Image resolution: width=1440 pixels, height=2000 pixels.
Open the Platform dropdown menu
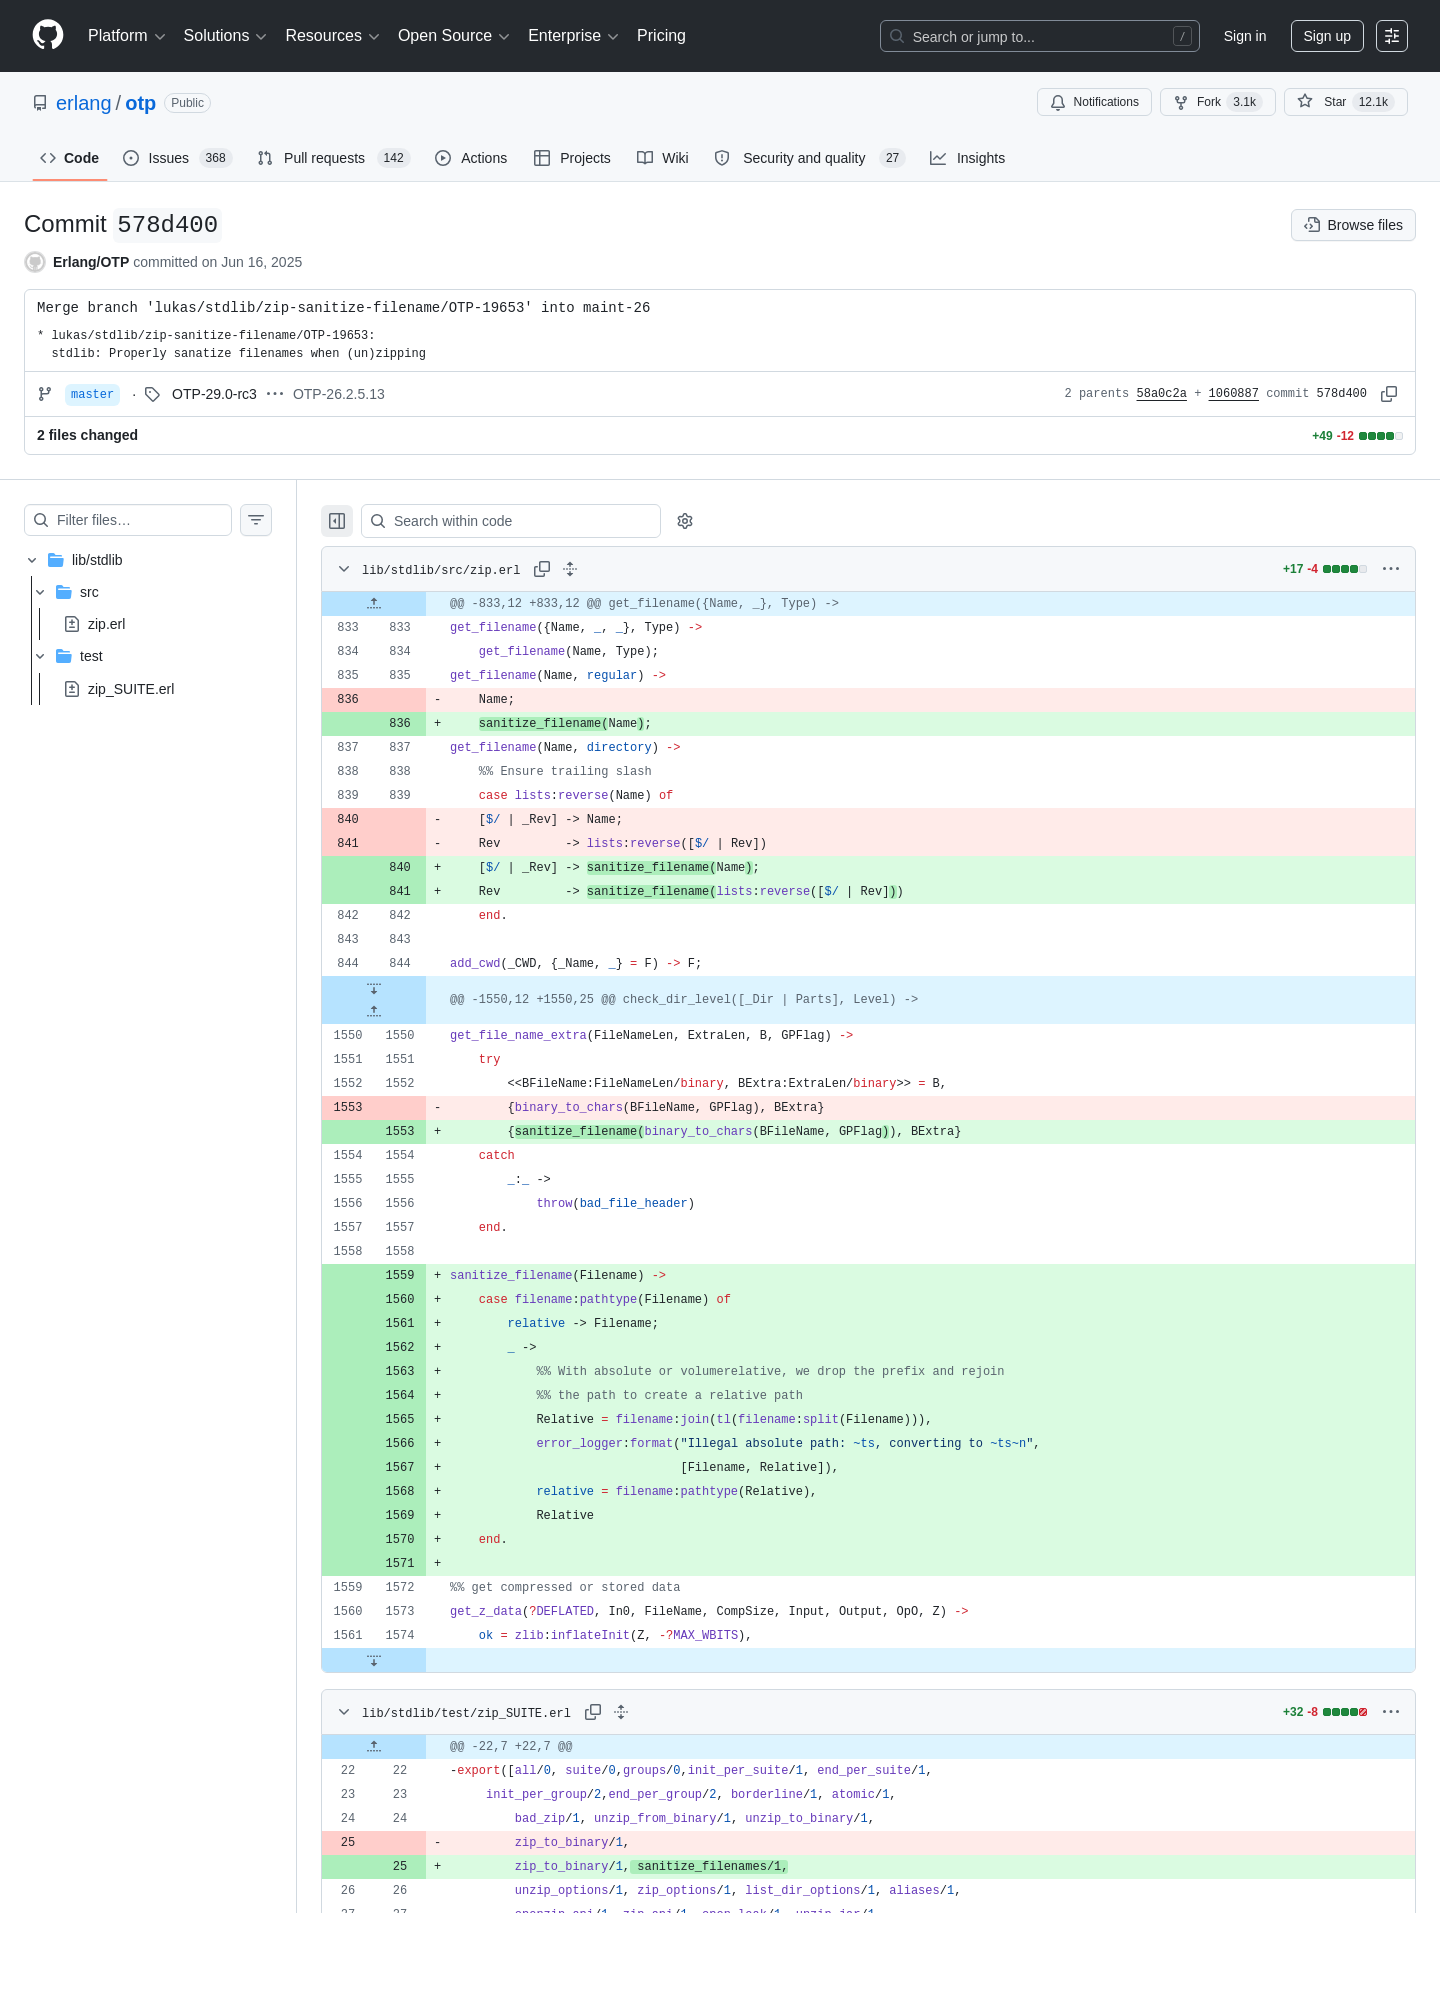(126, 36)
